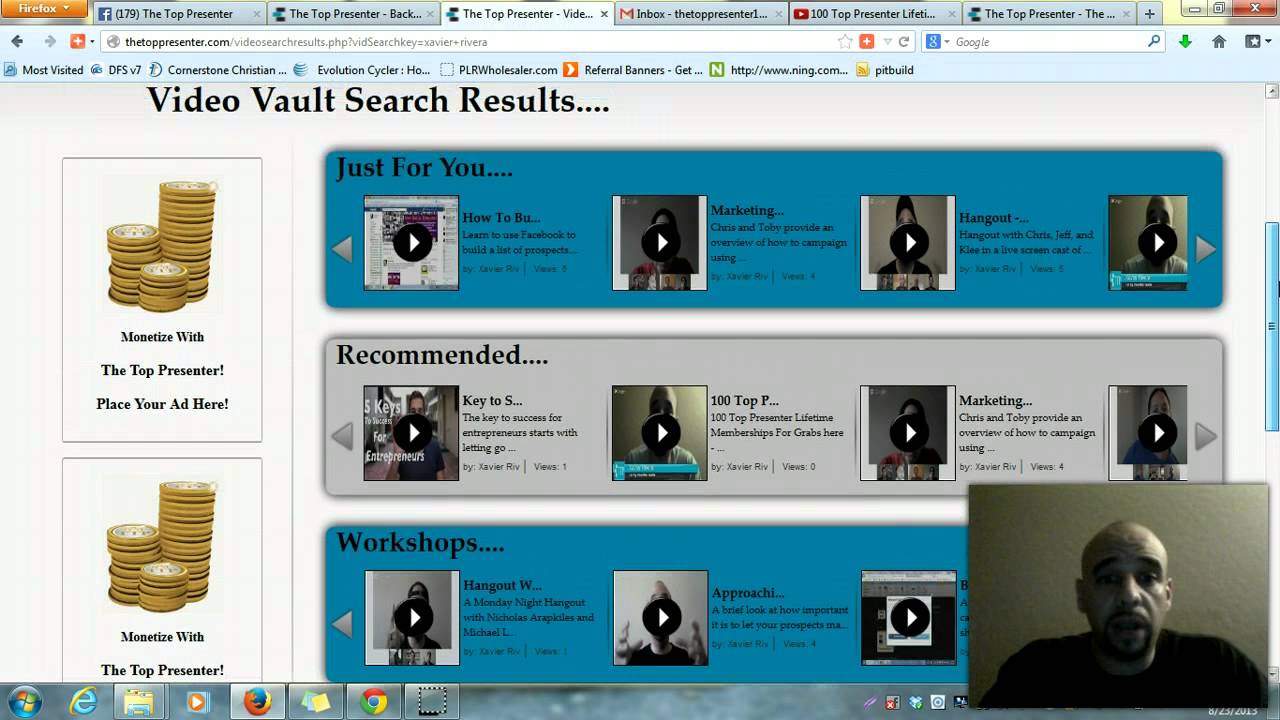
Task: Switch to '(179) The Top Presenter' Facebook tab
Action: 180,14
